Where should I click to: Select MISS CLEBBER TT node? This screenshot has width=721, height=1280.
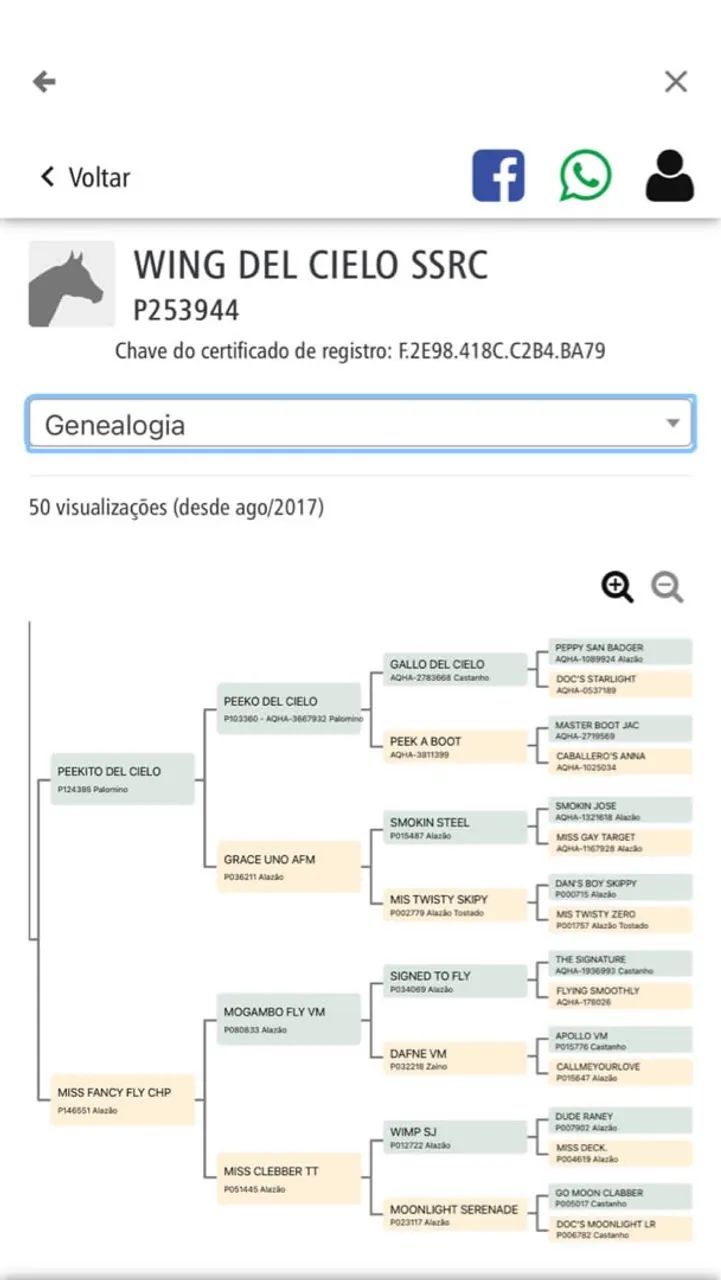(x=289, y=1178)
